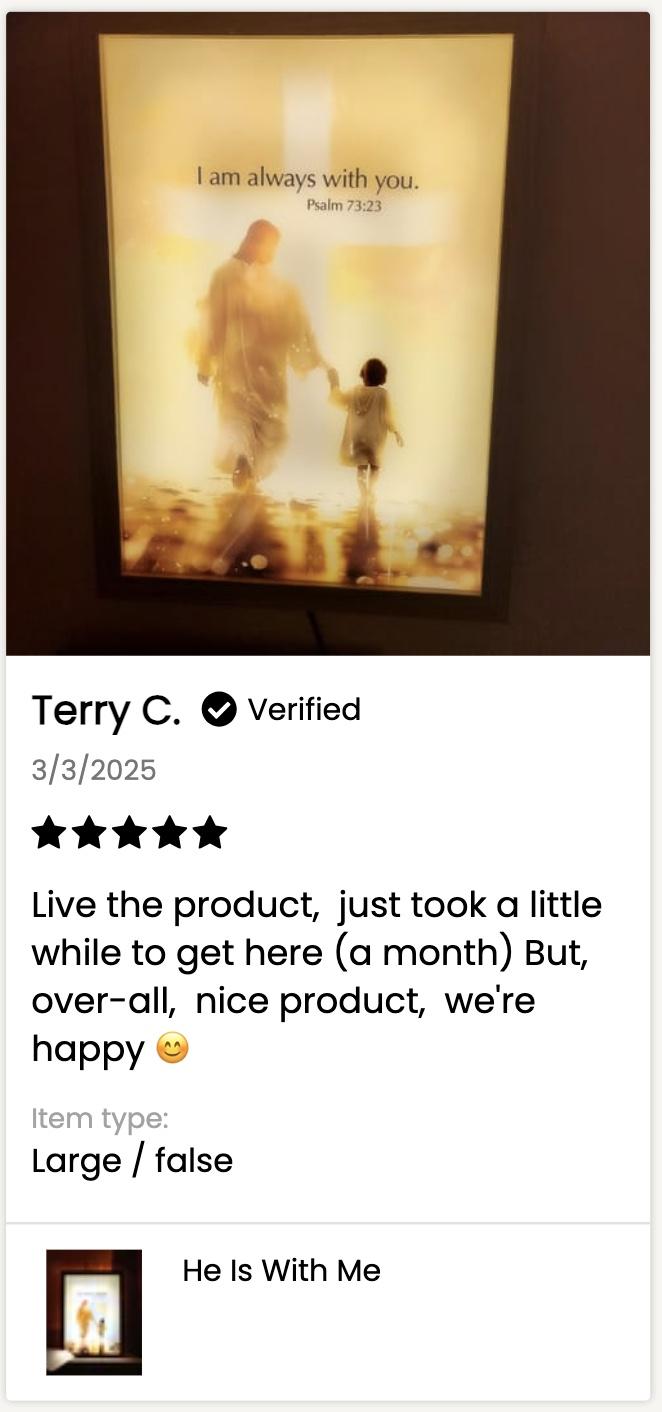This screenshot has height=1412, width=662.
Task: Open the He Is With Me product thumbnail
Action: tap(94, 1312)
